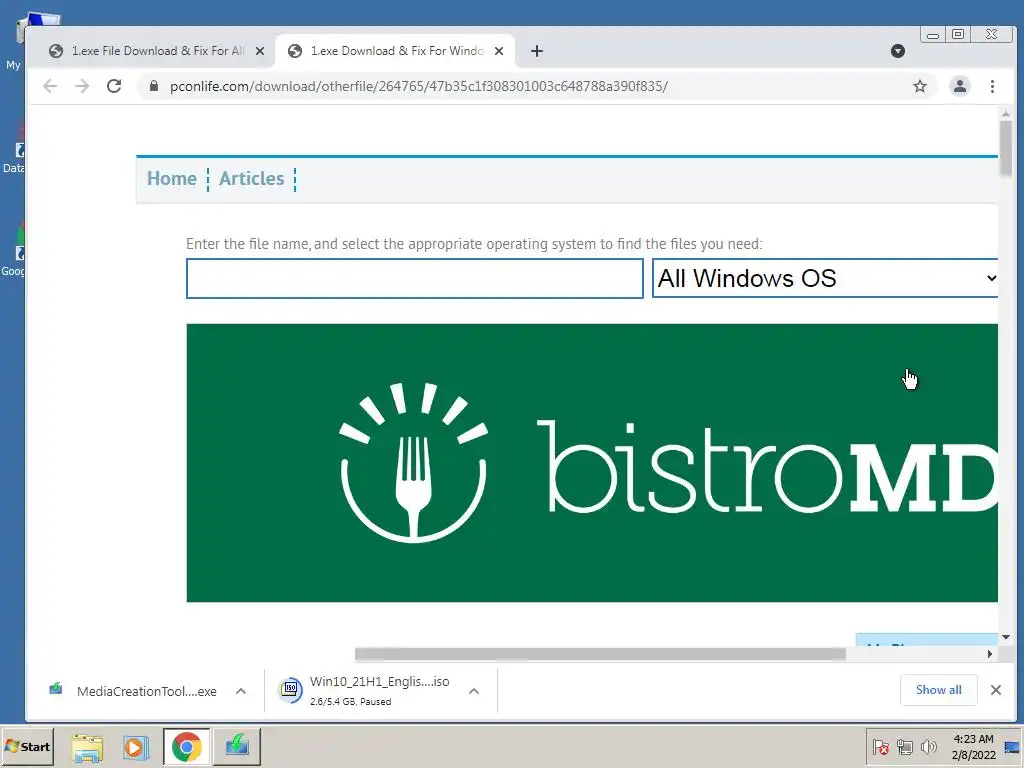Click the page scroll-down arrow
The height and width of the screenshot is (768, 1024).
1006,637
